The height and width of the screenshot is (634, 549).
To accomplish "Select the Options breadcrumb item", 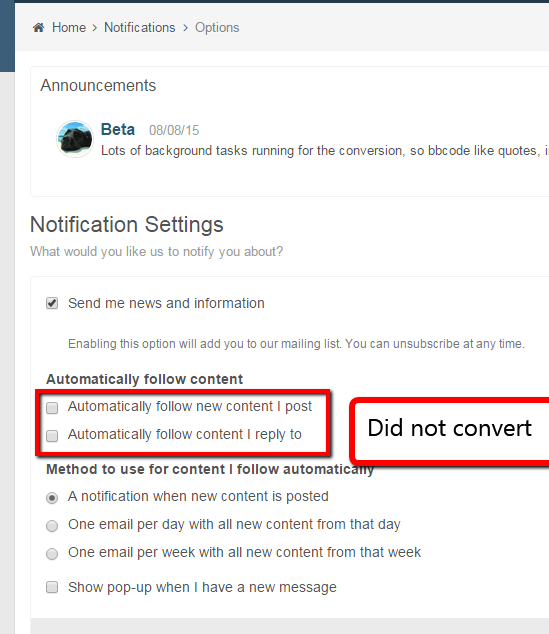I will coord(217,27).
